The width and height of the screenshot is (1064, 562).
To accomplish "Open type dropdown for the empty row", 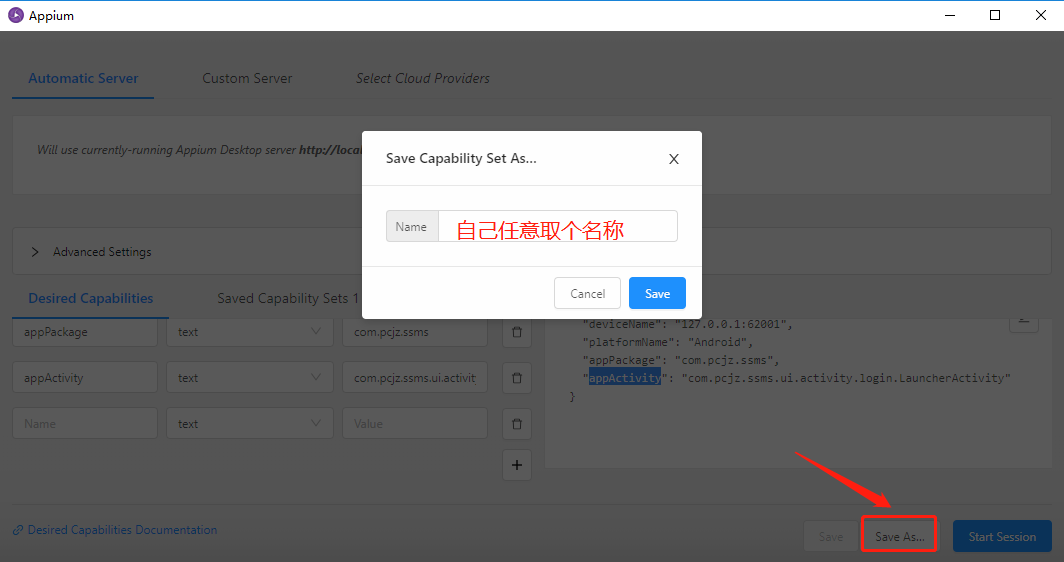I will coord(250,424).
